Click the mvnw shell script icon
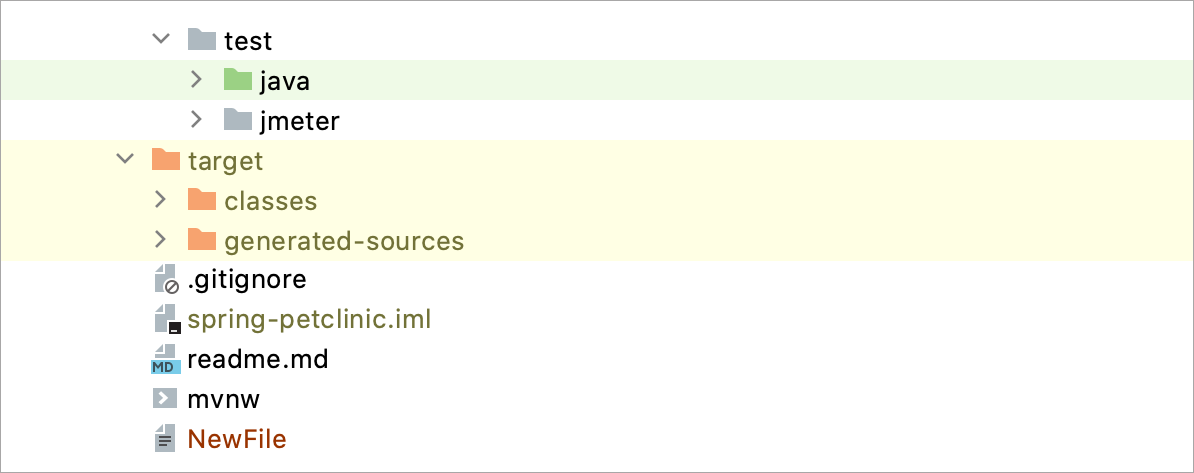The height and width of the screenshot is (473, 1194). pyautogui.click(x=165, y=399)
